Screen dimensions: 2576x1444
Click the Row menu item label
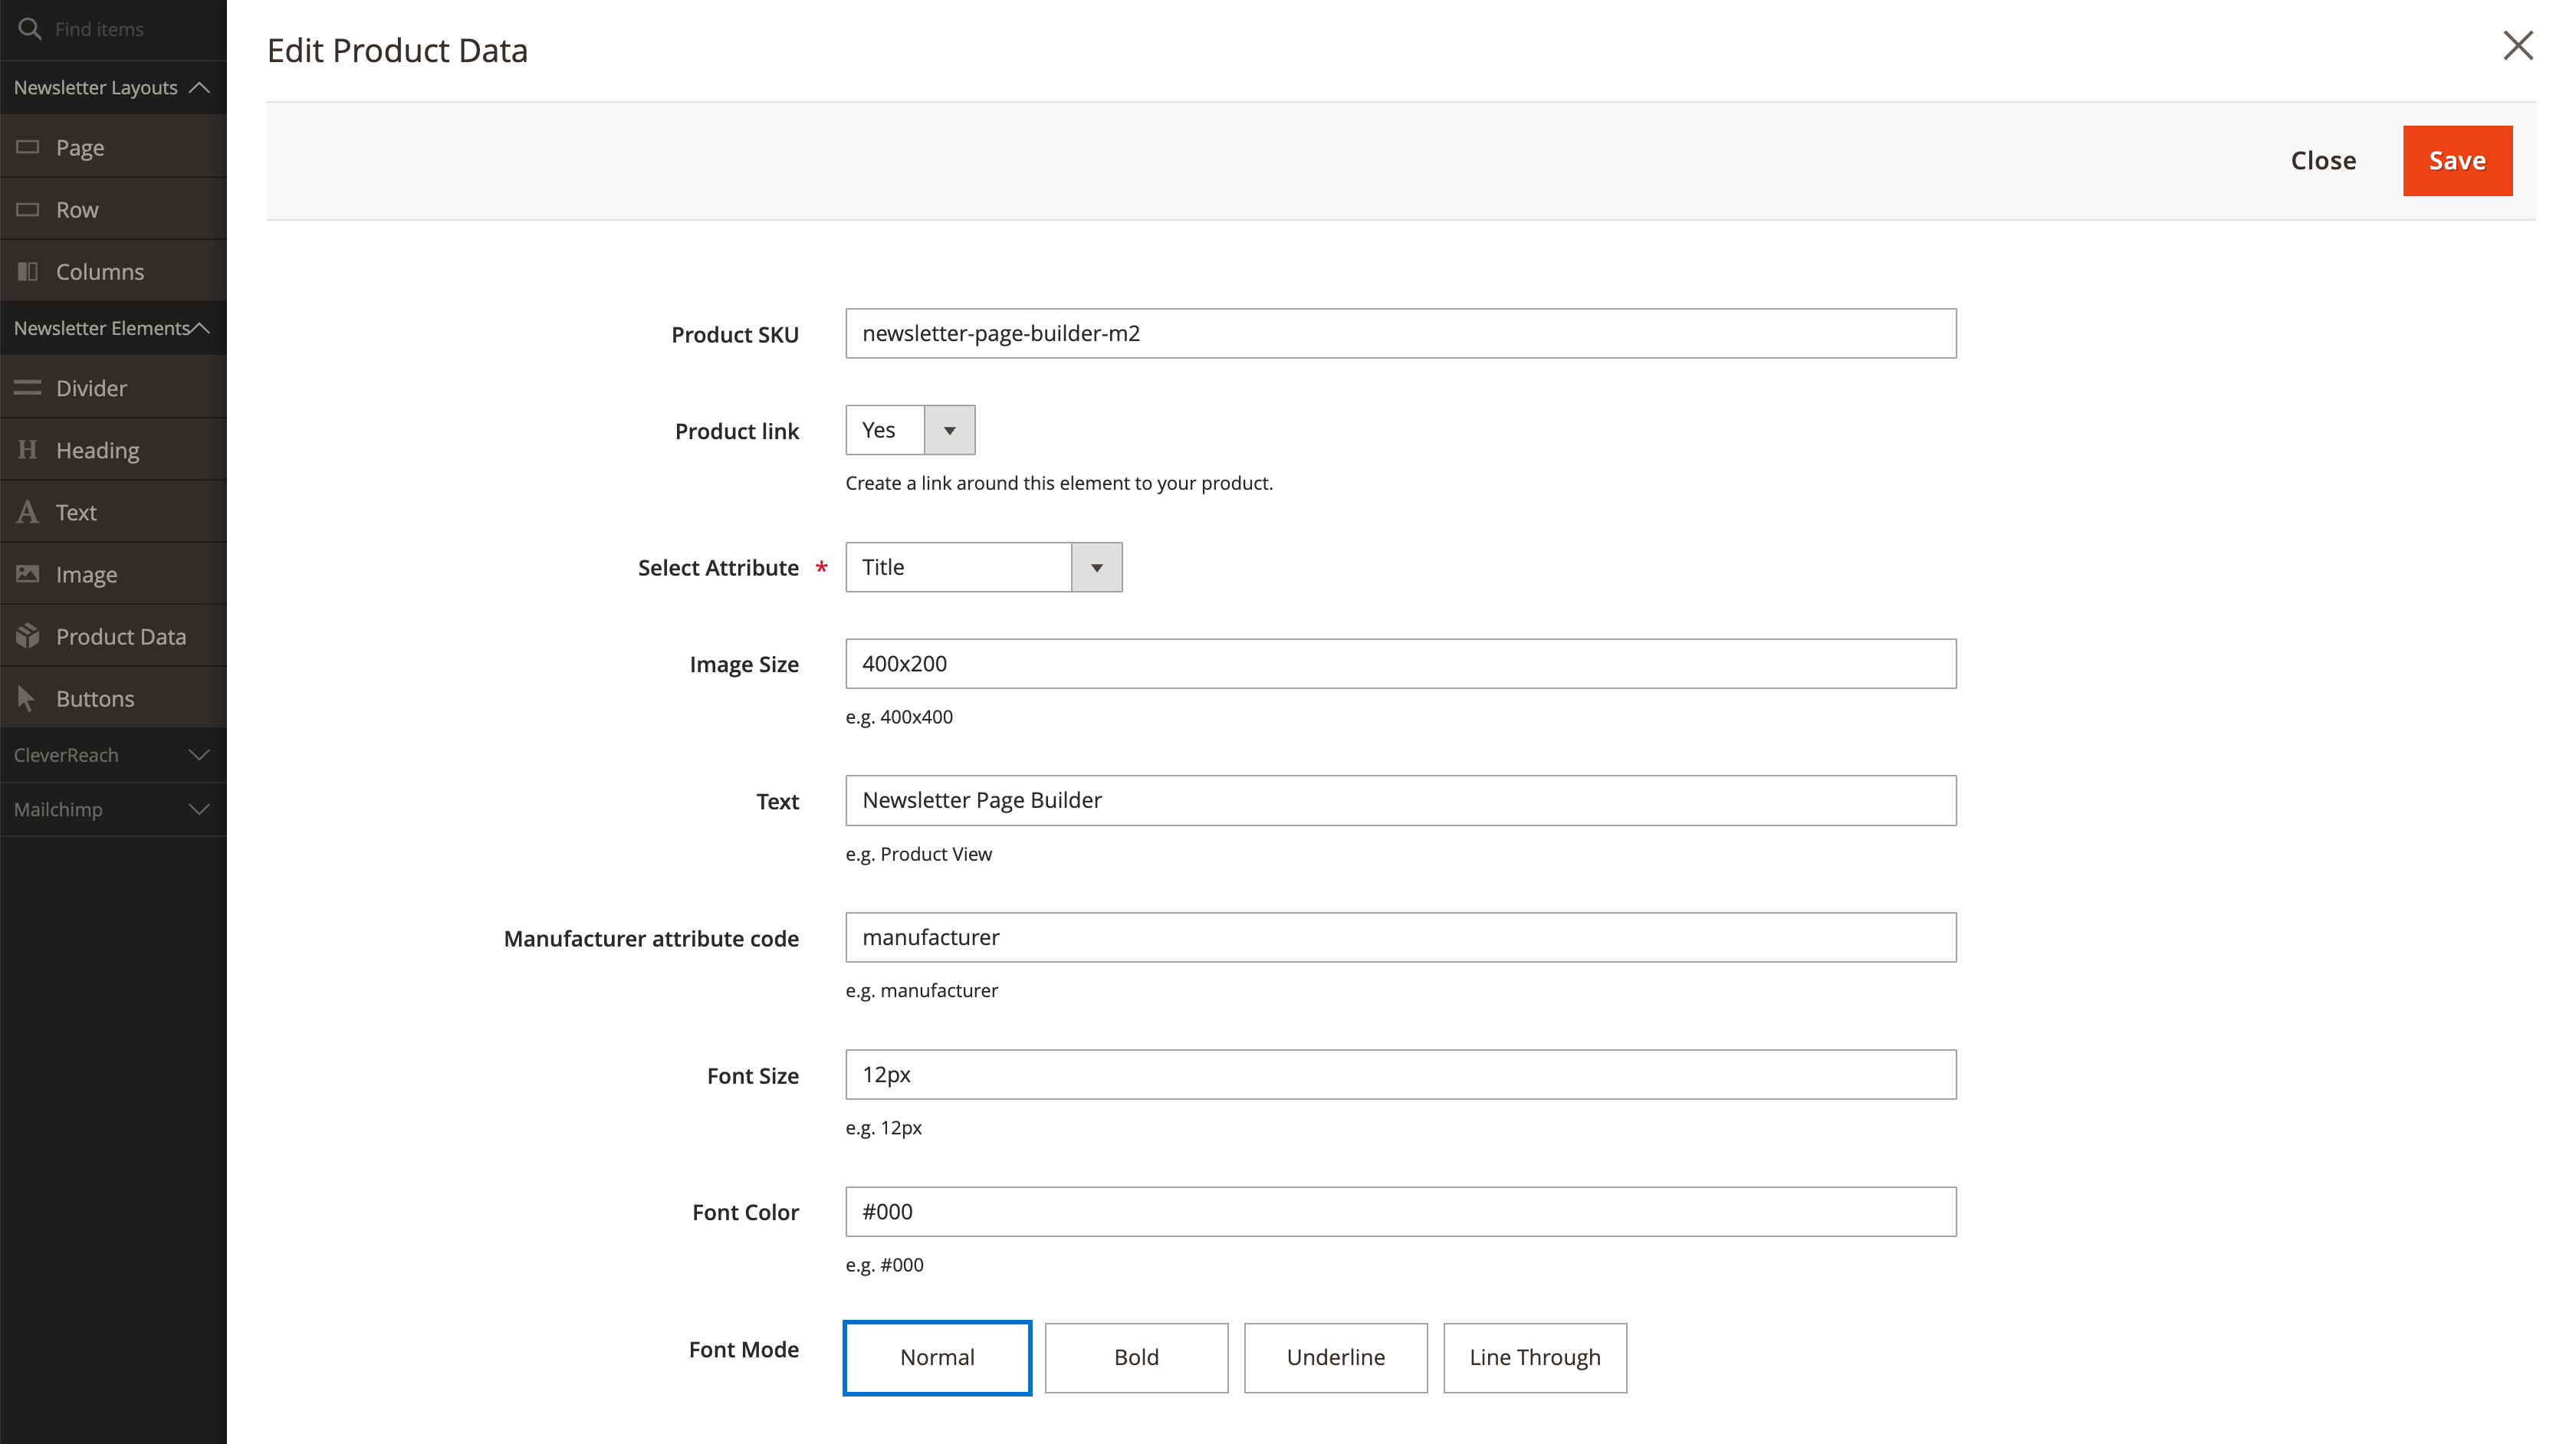tap(77, 210)
